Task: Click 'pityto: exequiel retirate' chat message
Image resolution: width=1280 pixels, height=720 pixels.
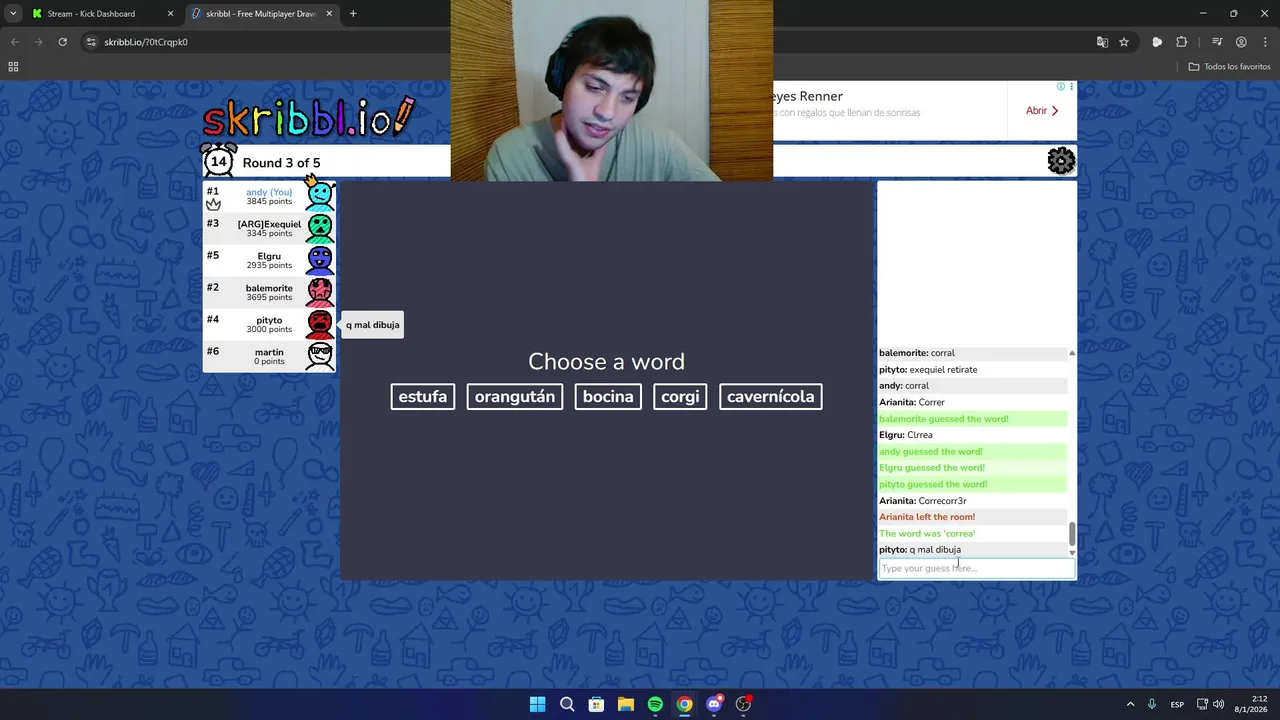Action: pyautogui.click(x=928, y=369)
